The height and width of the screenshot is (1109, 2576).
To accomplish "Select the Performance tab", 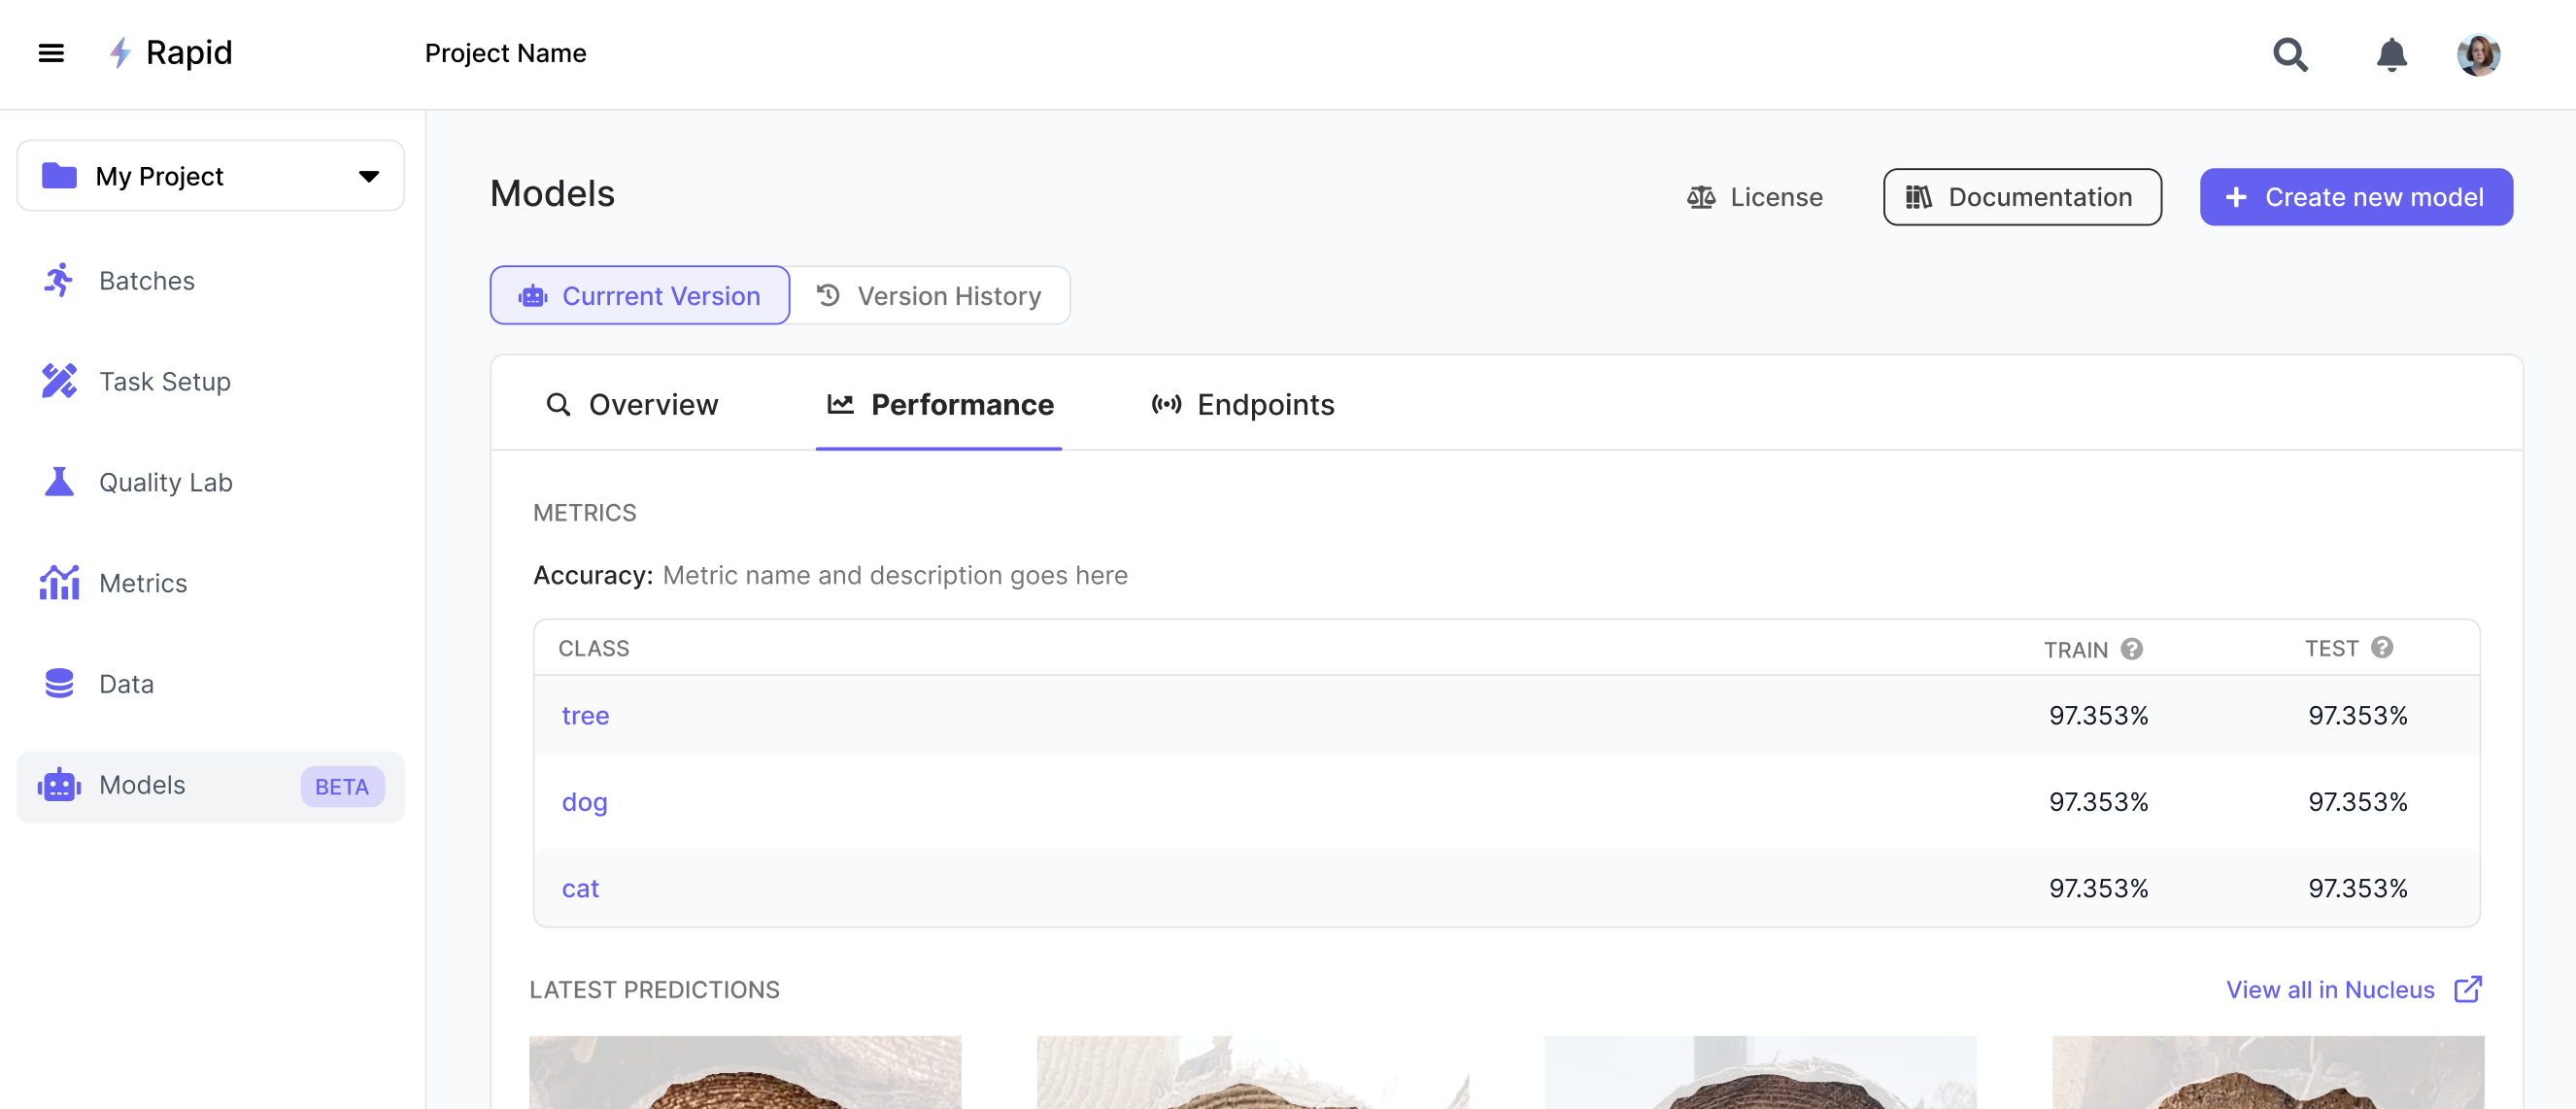I will 939,404.
